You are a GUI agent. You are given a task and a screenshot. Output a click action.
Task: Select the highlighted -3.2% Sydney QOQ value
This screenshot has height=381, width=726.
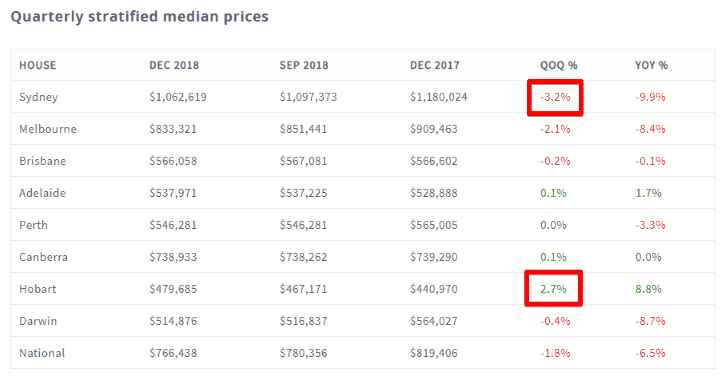tap(555, 97)
